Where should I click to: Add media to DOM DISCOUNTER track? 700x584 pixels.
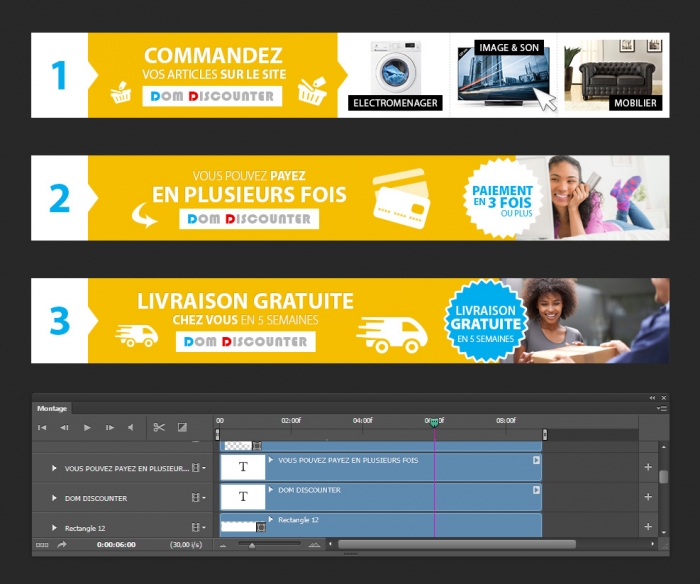point(648,496)
